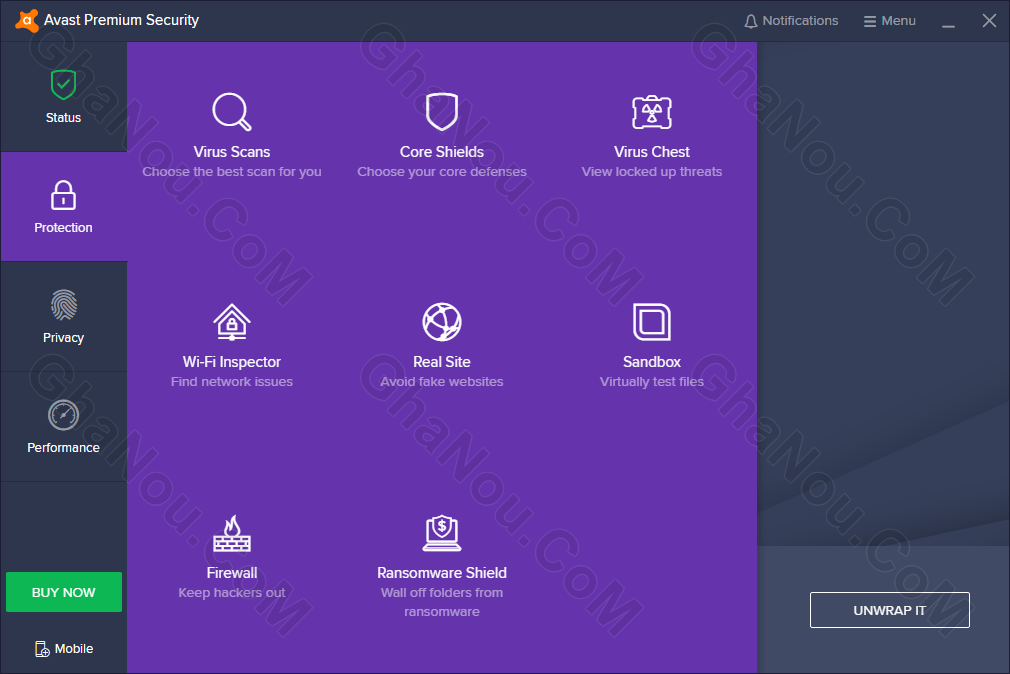This screenshot has width=1010, height=674.
Task: Switch to the Status tab label
Action: [63, 118]
